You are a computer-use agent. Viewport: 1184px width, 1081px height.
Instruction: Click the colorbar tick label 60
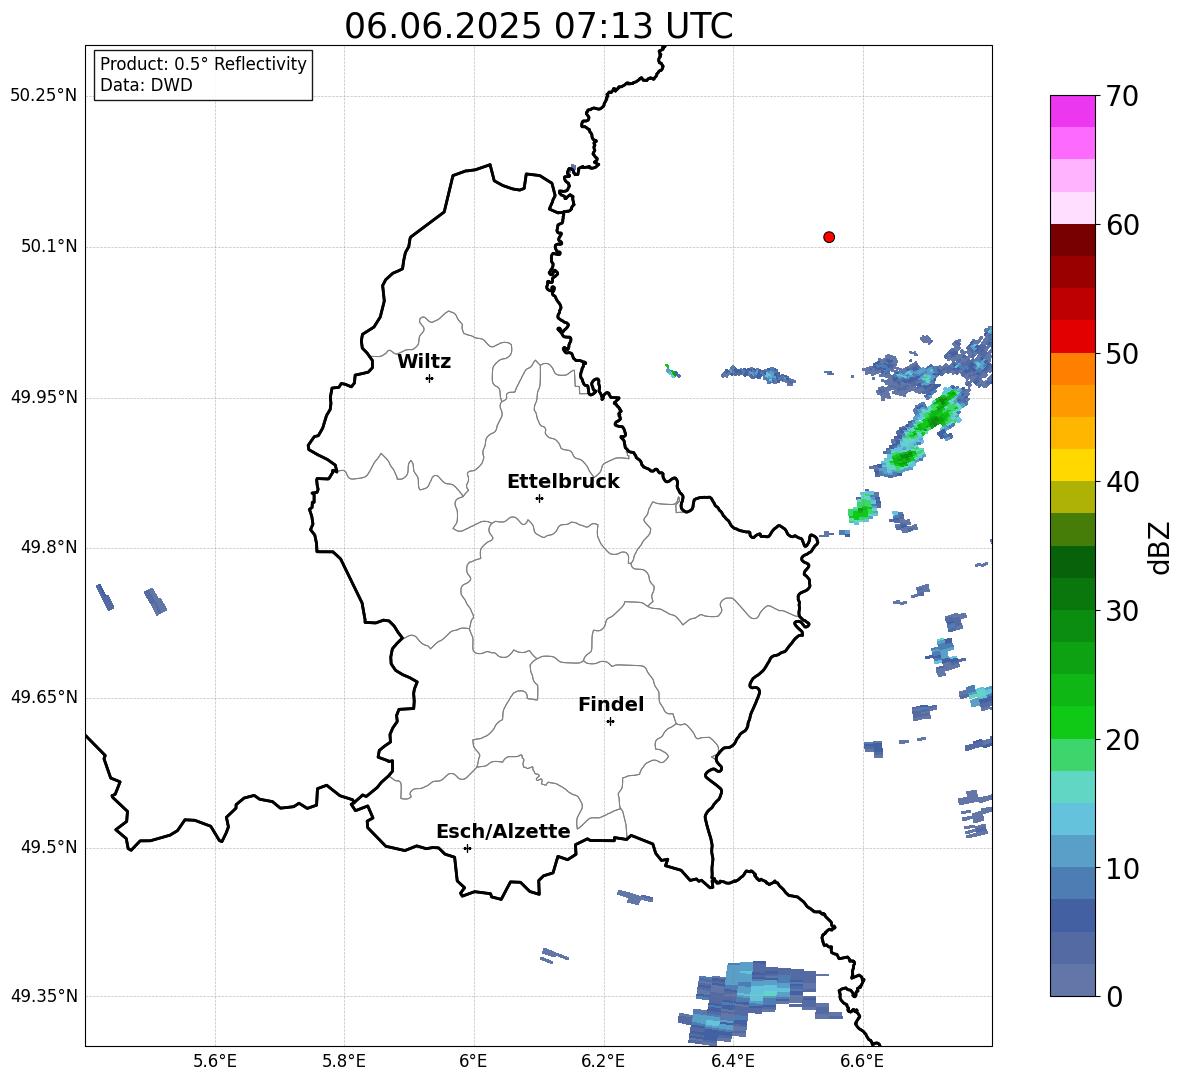[x=1122, y=225]
